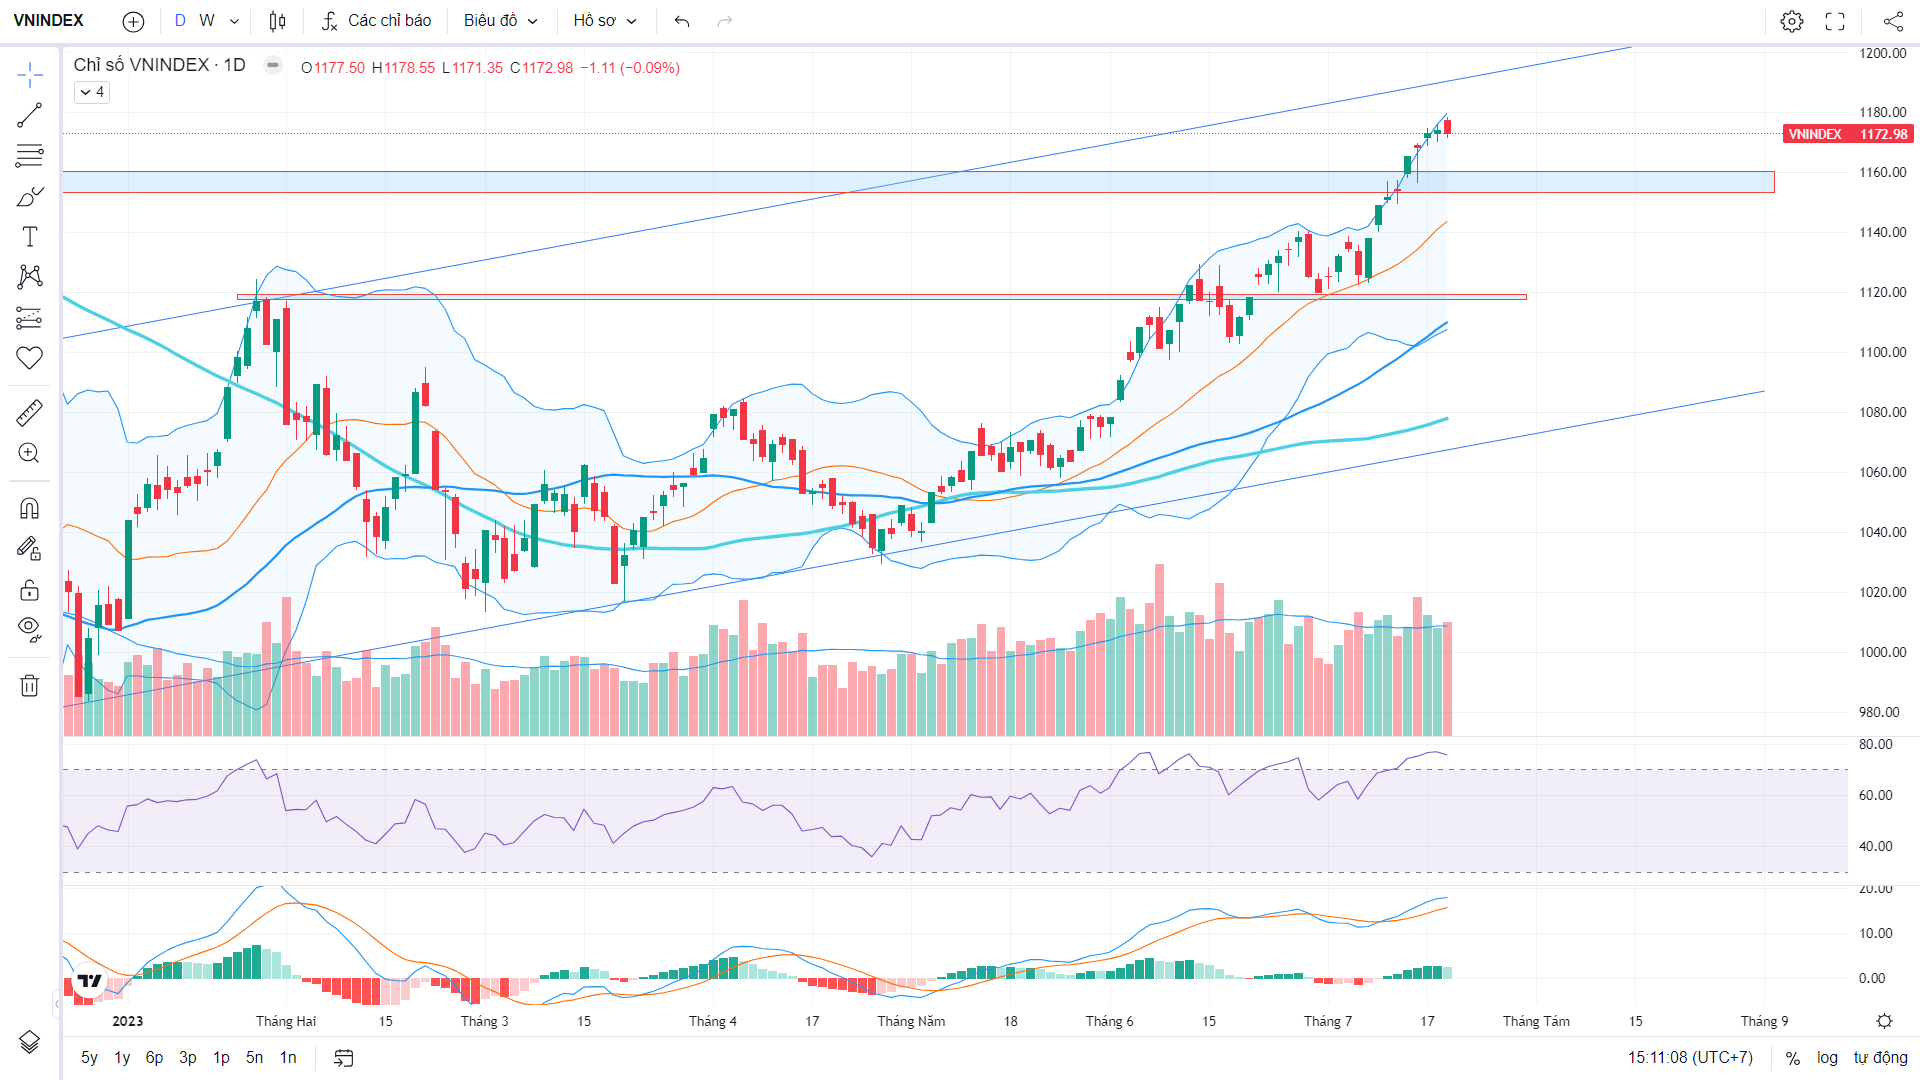
Task: Toggle lock all drawing tools
Action: 29,589
